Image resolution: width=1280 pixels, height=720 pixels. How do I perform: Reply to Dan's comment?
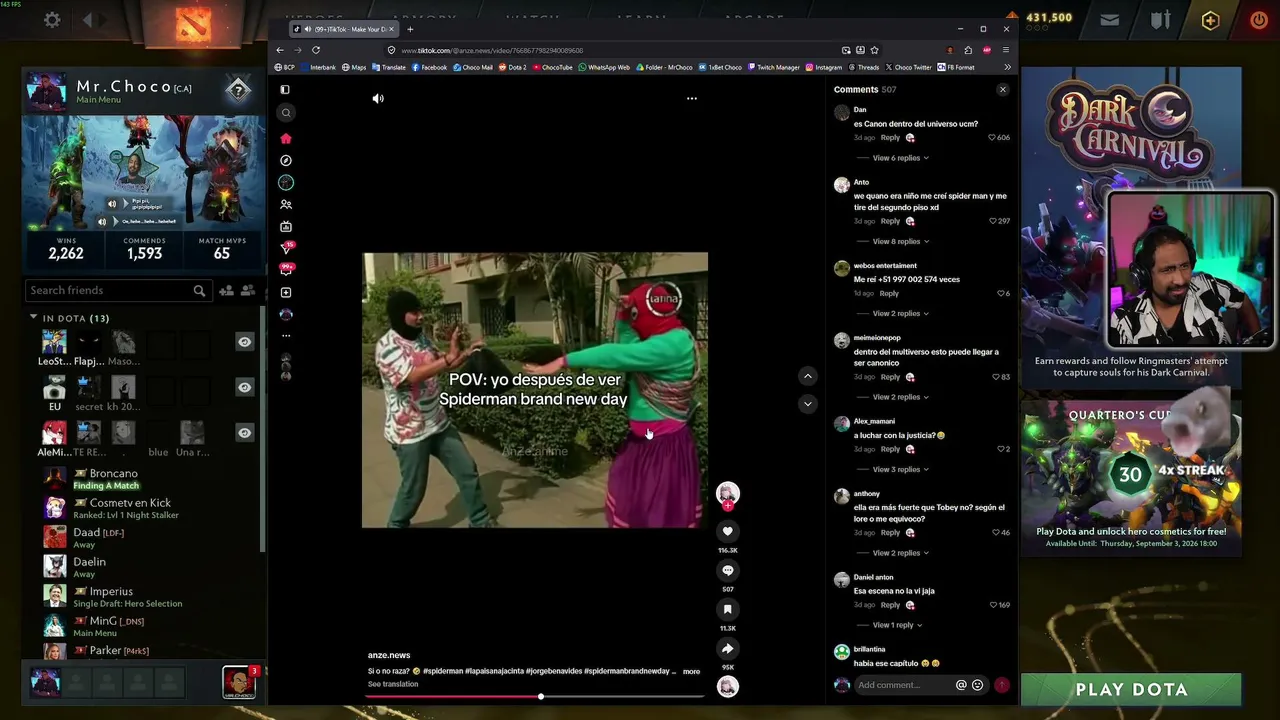pos(890,137)
